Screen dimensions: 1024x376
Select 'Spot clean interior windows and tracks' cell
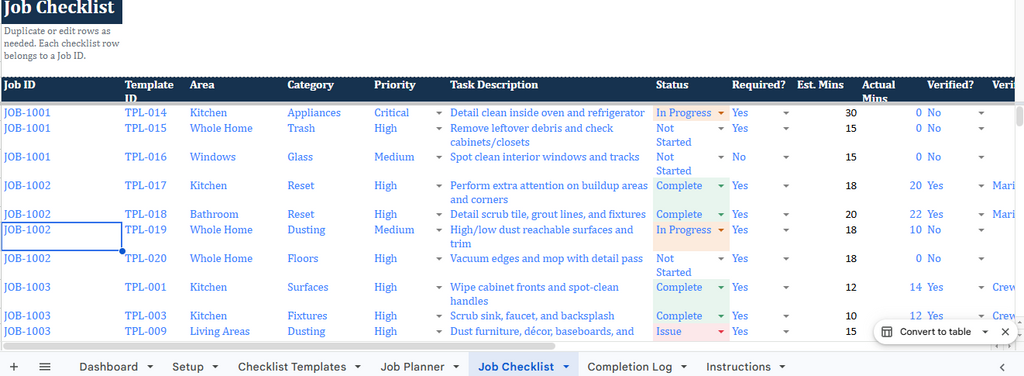551,164
